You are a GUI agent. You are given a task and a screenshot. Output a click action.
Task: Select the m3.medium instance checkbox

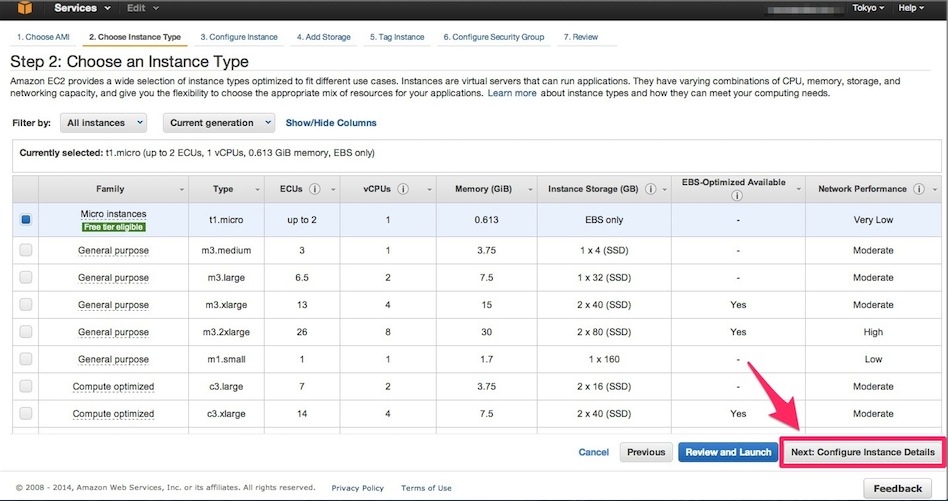click(26, 250)
